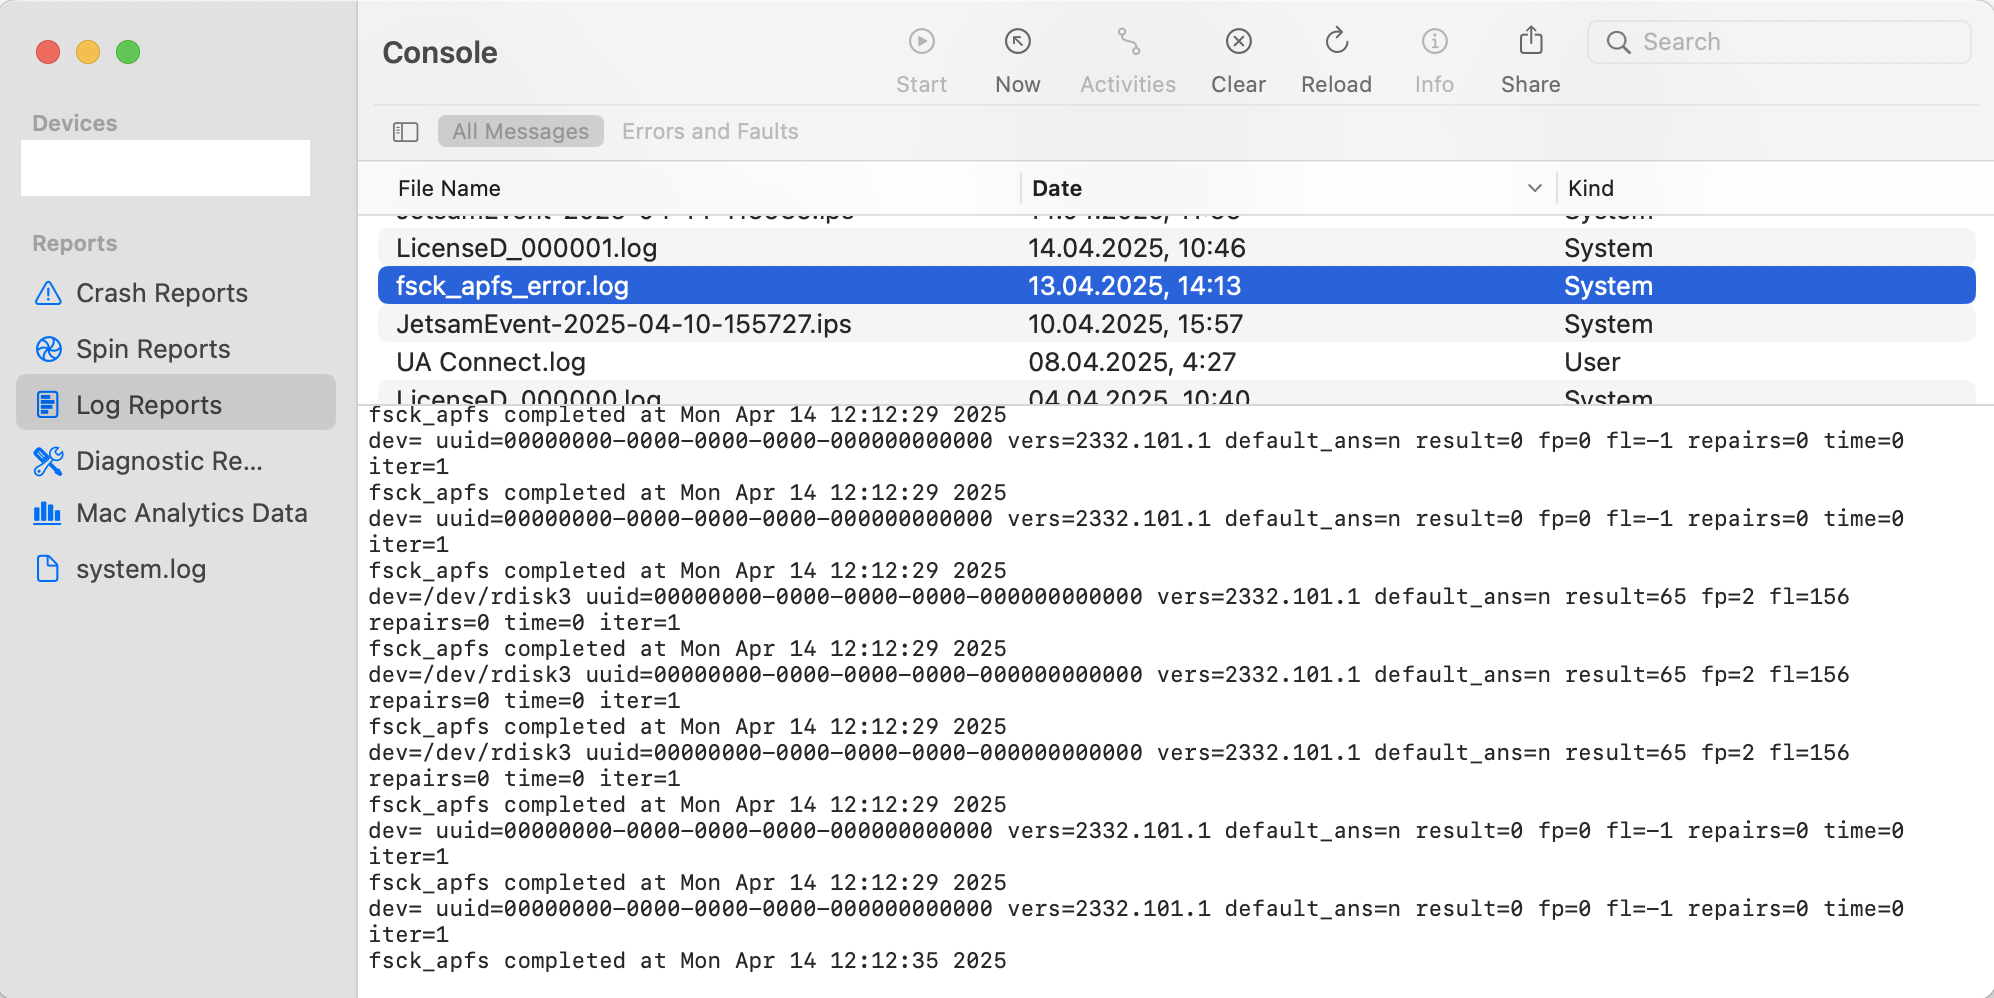Viewport: 1994px width, 998px height.
Task: Sort by the Kind column header
Action: (1591, 188)
